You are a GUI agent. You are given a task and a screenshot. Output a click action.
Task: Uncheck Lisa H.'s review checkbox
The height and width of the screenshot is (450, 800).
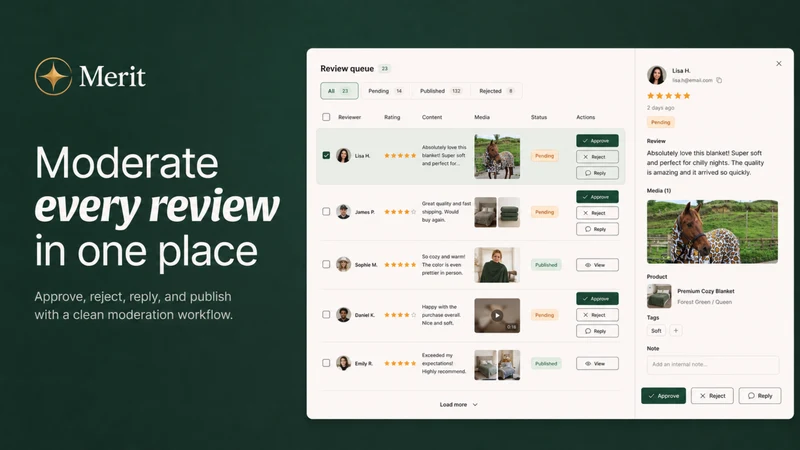point(326,155)
